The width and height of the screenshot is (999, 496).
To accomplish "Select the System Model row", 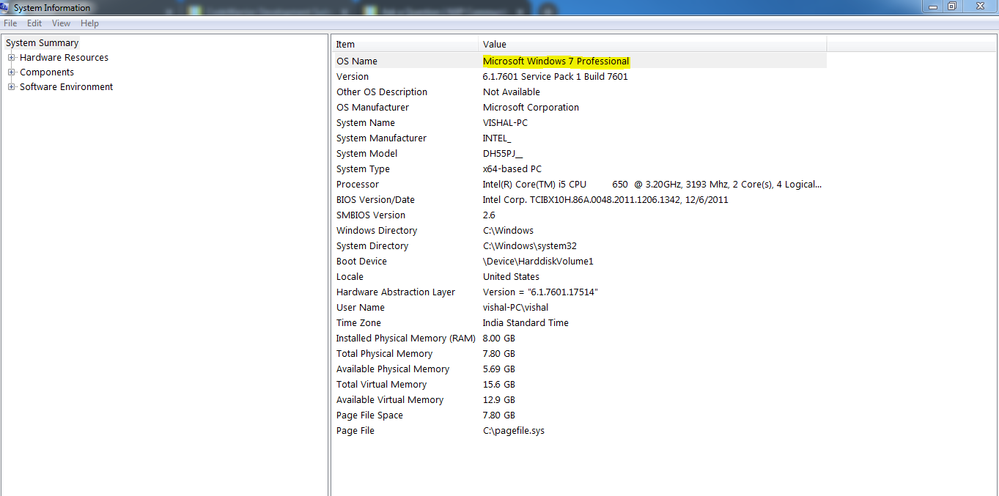I will coord(580,153).
